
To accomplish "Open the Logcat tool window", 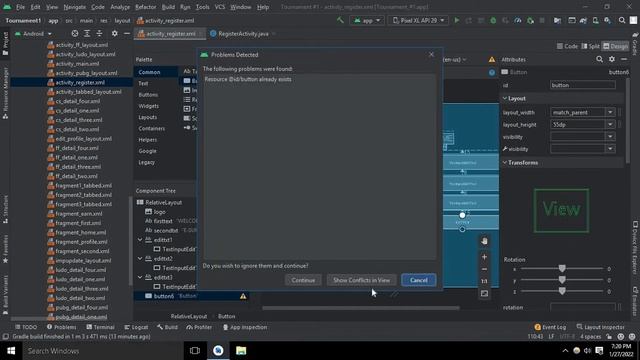I will click(136, 327).
